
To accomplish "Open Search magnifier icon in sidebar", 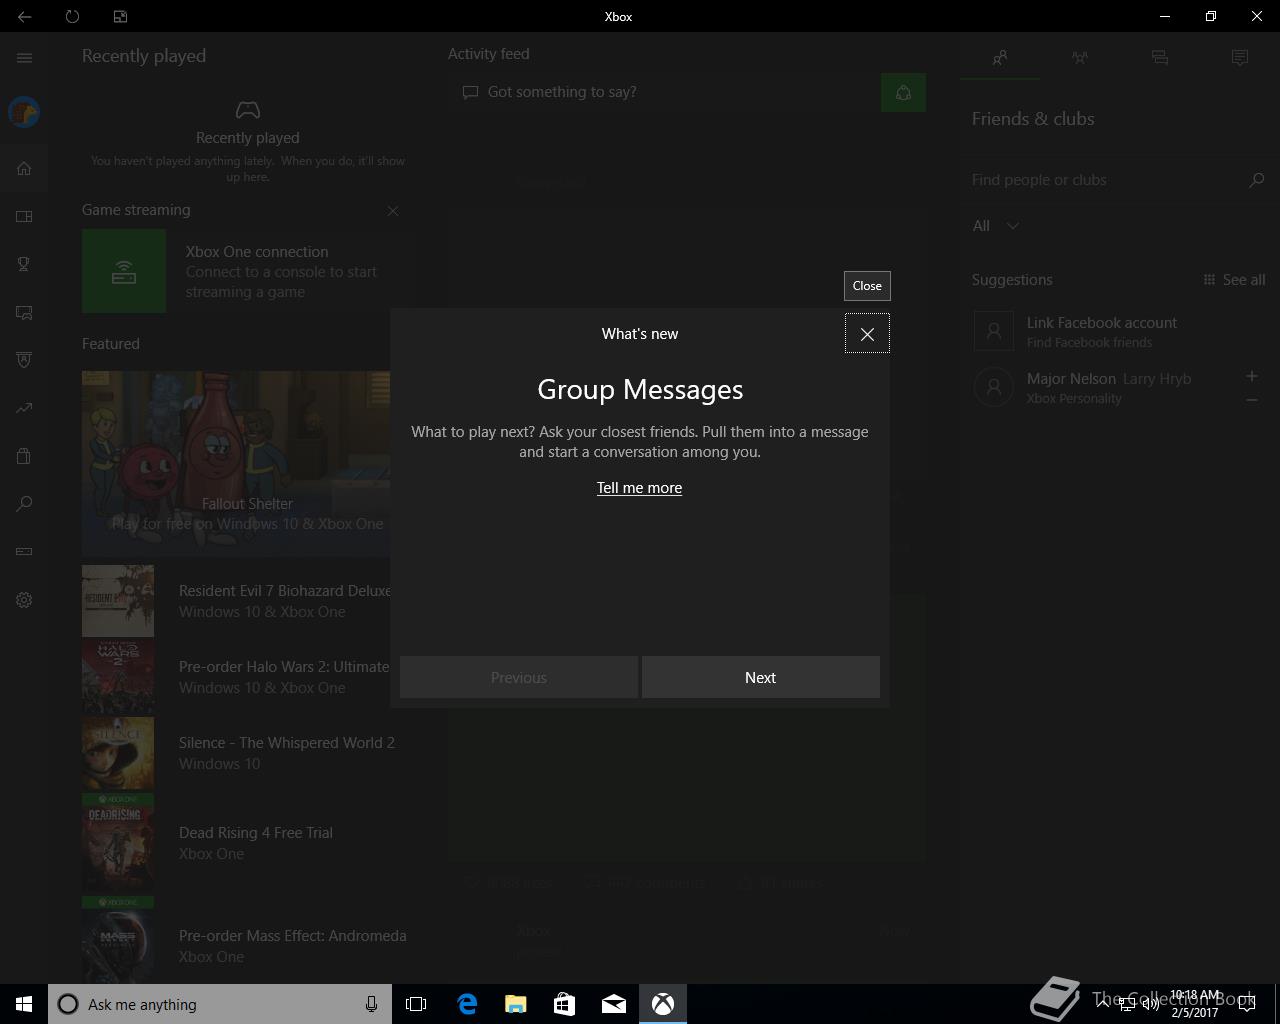I will [24, 504].
